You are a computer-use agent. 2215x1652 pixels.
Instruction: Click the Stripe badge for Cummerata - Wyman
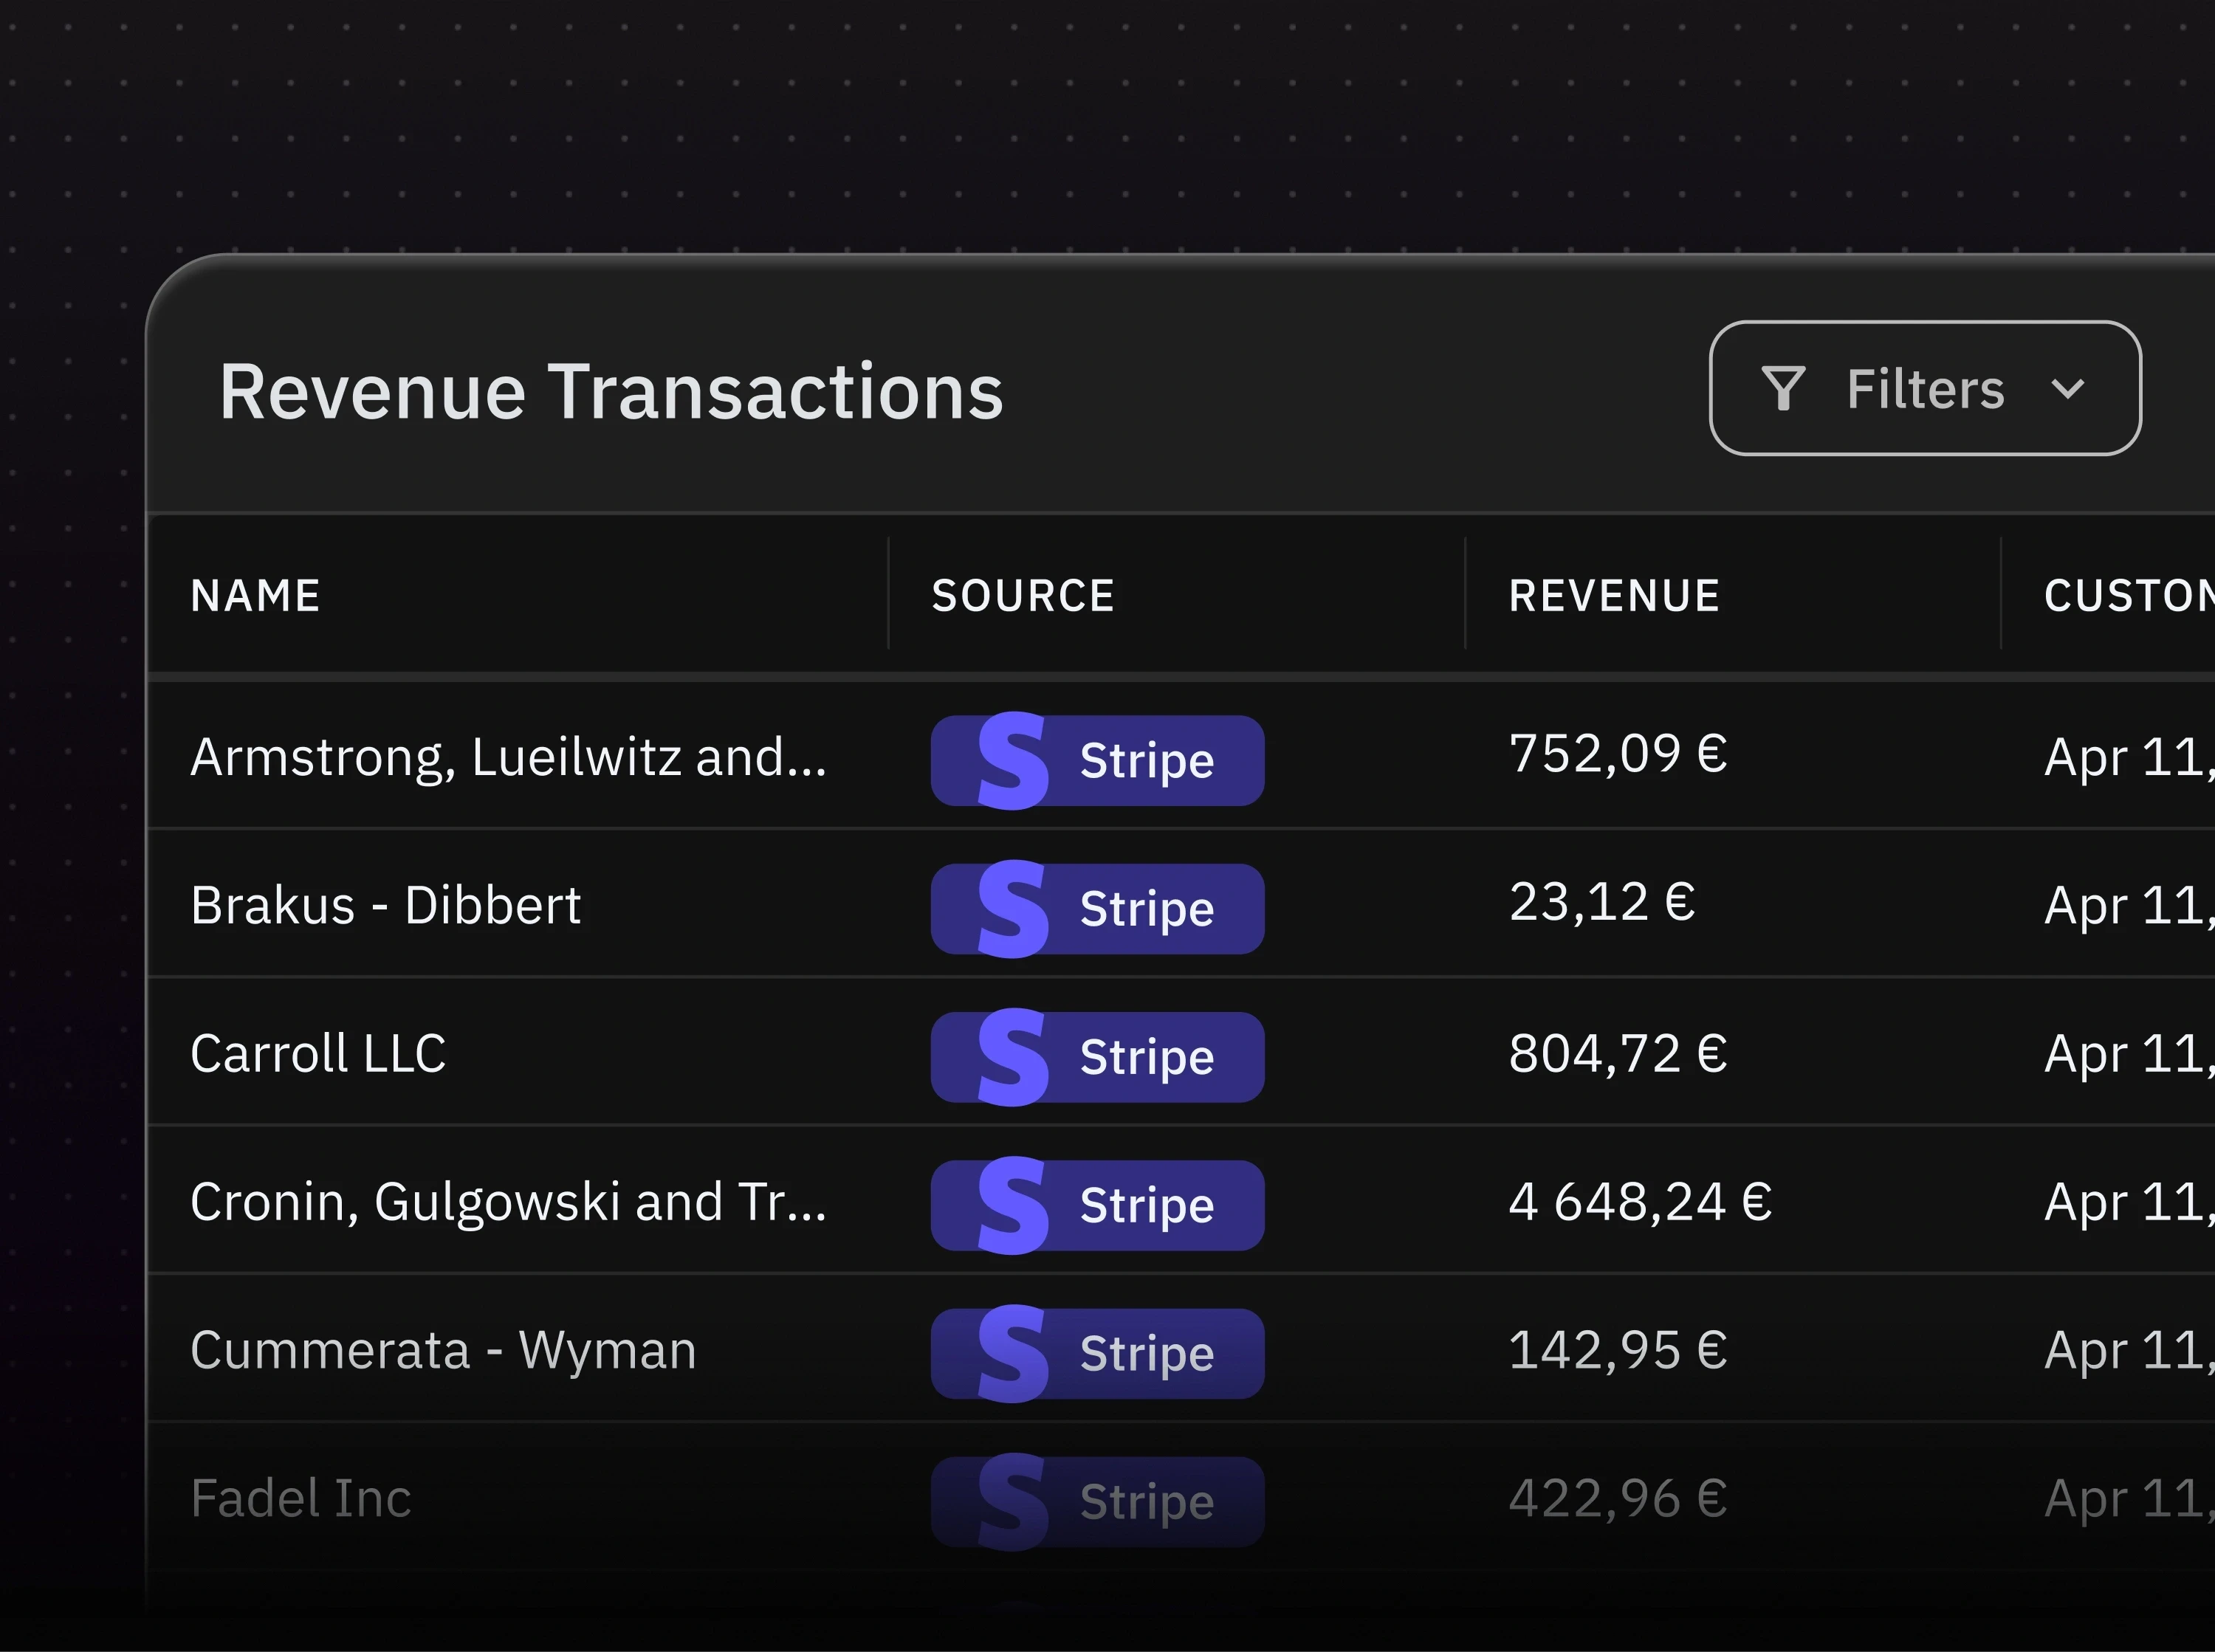(x=1097, y=1353)
